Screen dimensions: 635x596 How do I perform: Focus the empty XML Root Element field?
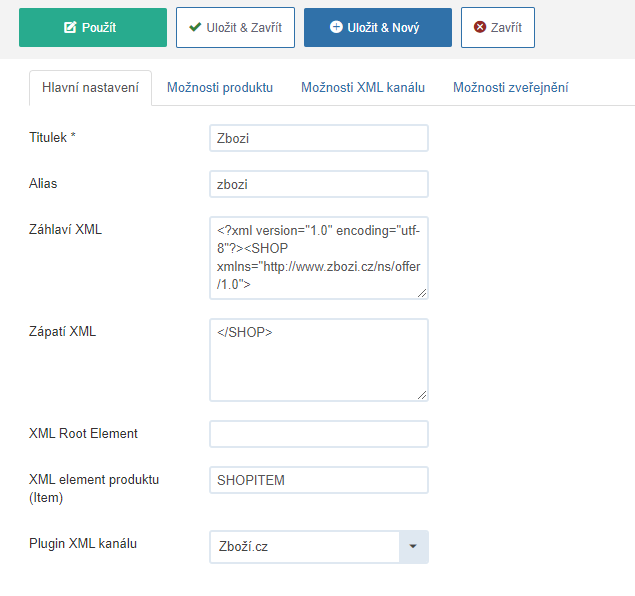point(319,434)
